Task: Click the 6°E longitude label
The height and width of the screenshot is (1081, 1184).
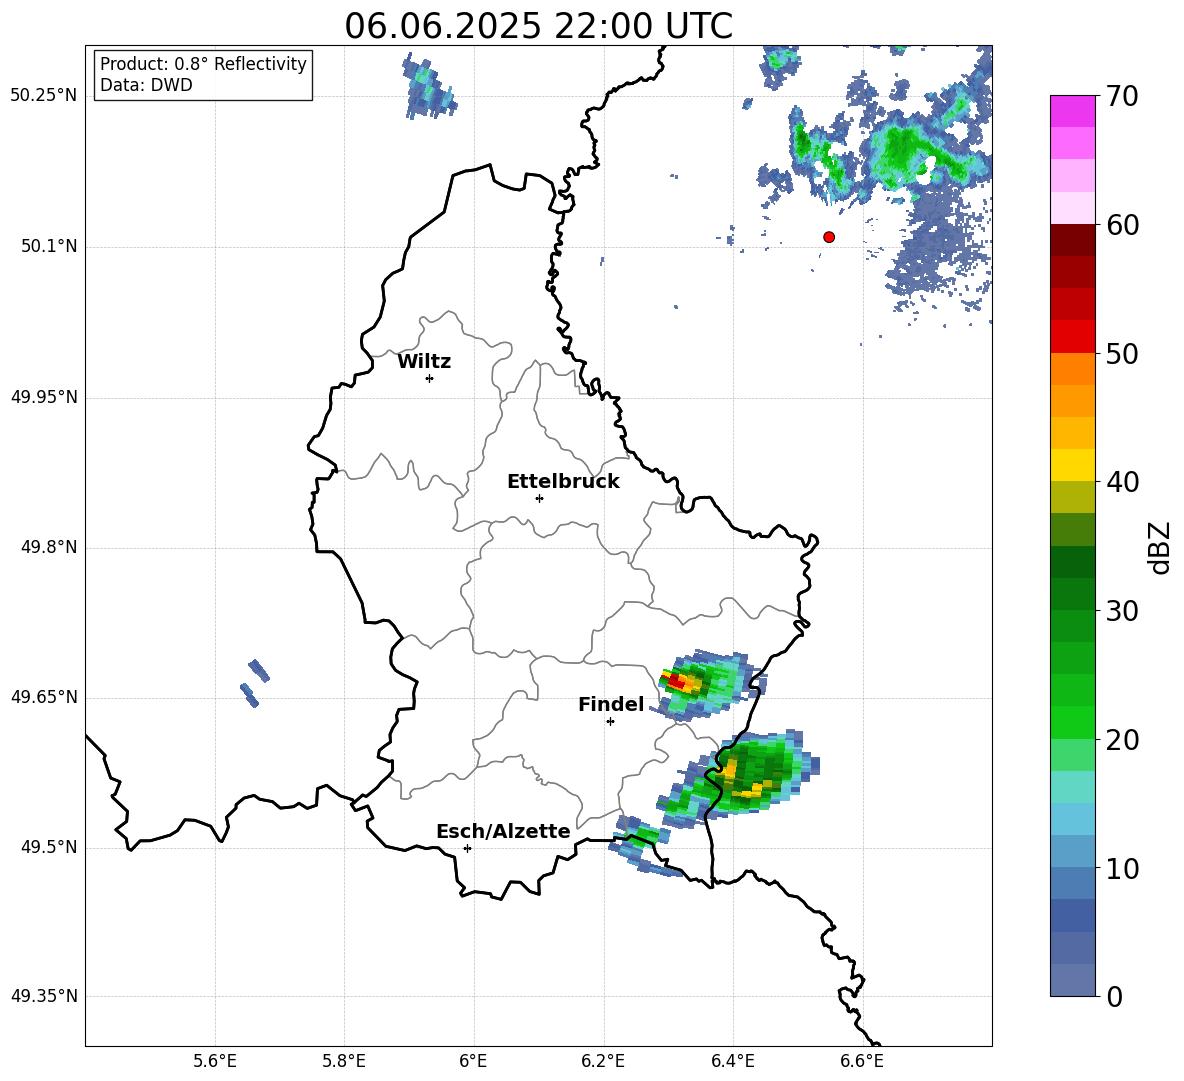Action: pos(473,1061)
